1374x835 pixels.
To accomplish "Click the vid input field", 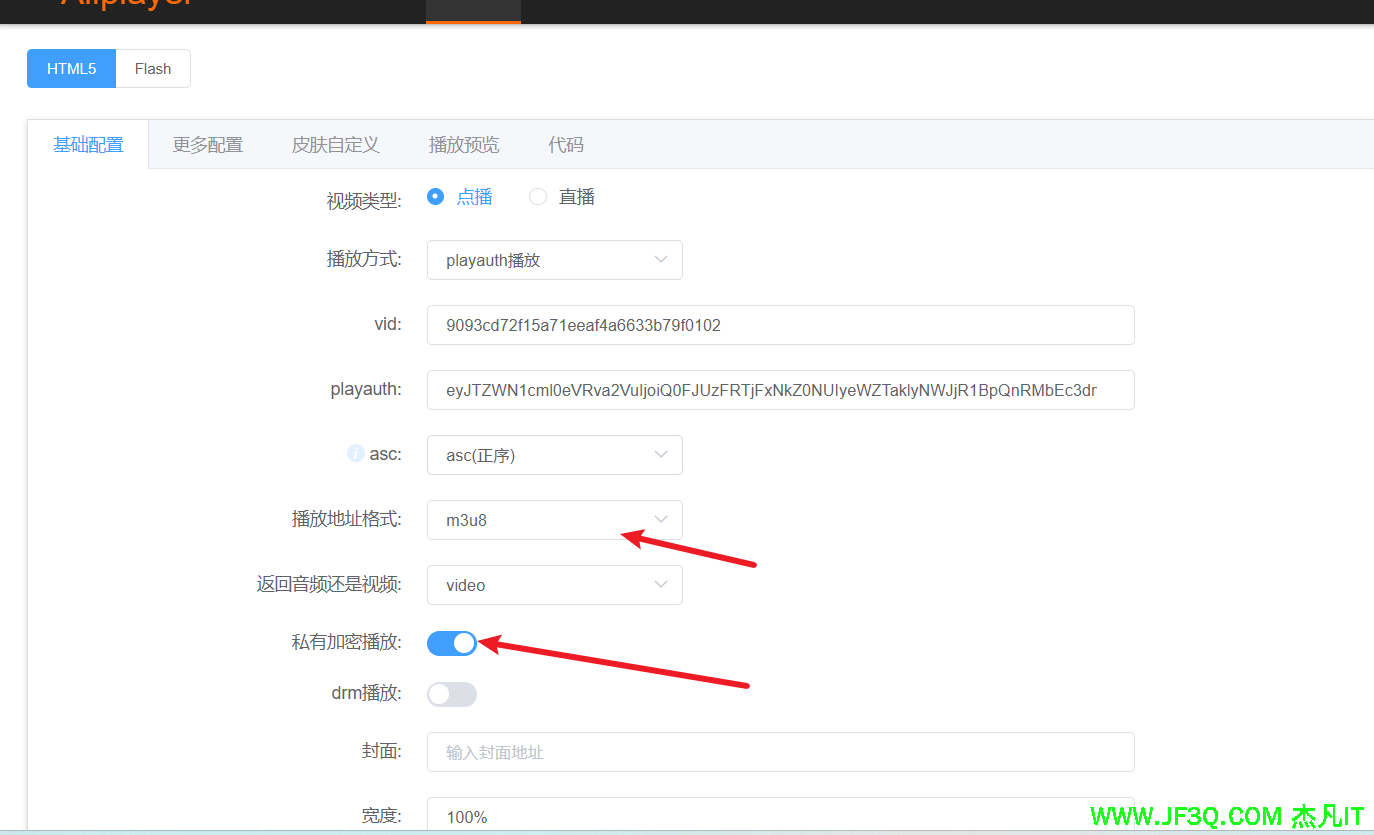I will point(780,325).
